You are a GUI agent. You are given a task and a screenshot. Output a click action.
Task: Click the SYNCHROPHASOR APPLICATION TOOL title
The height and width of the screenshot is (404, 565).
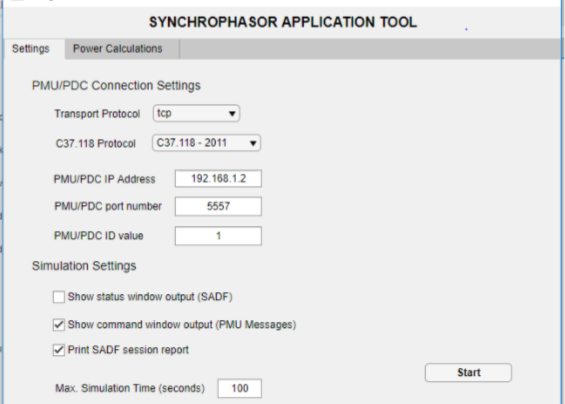pos(283,22)
